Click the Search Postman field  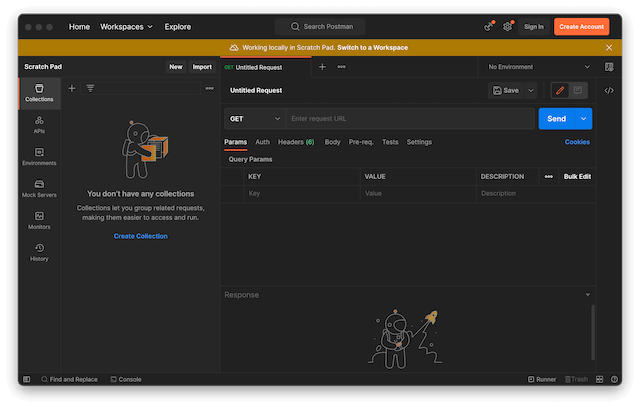point(320,27)
